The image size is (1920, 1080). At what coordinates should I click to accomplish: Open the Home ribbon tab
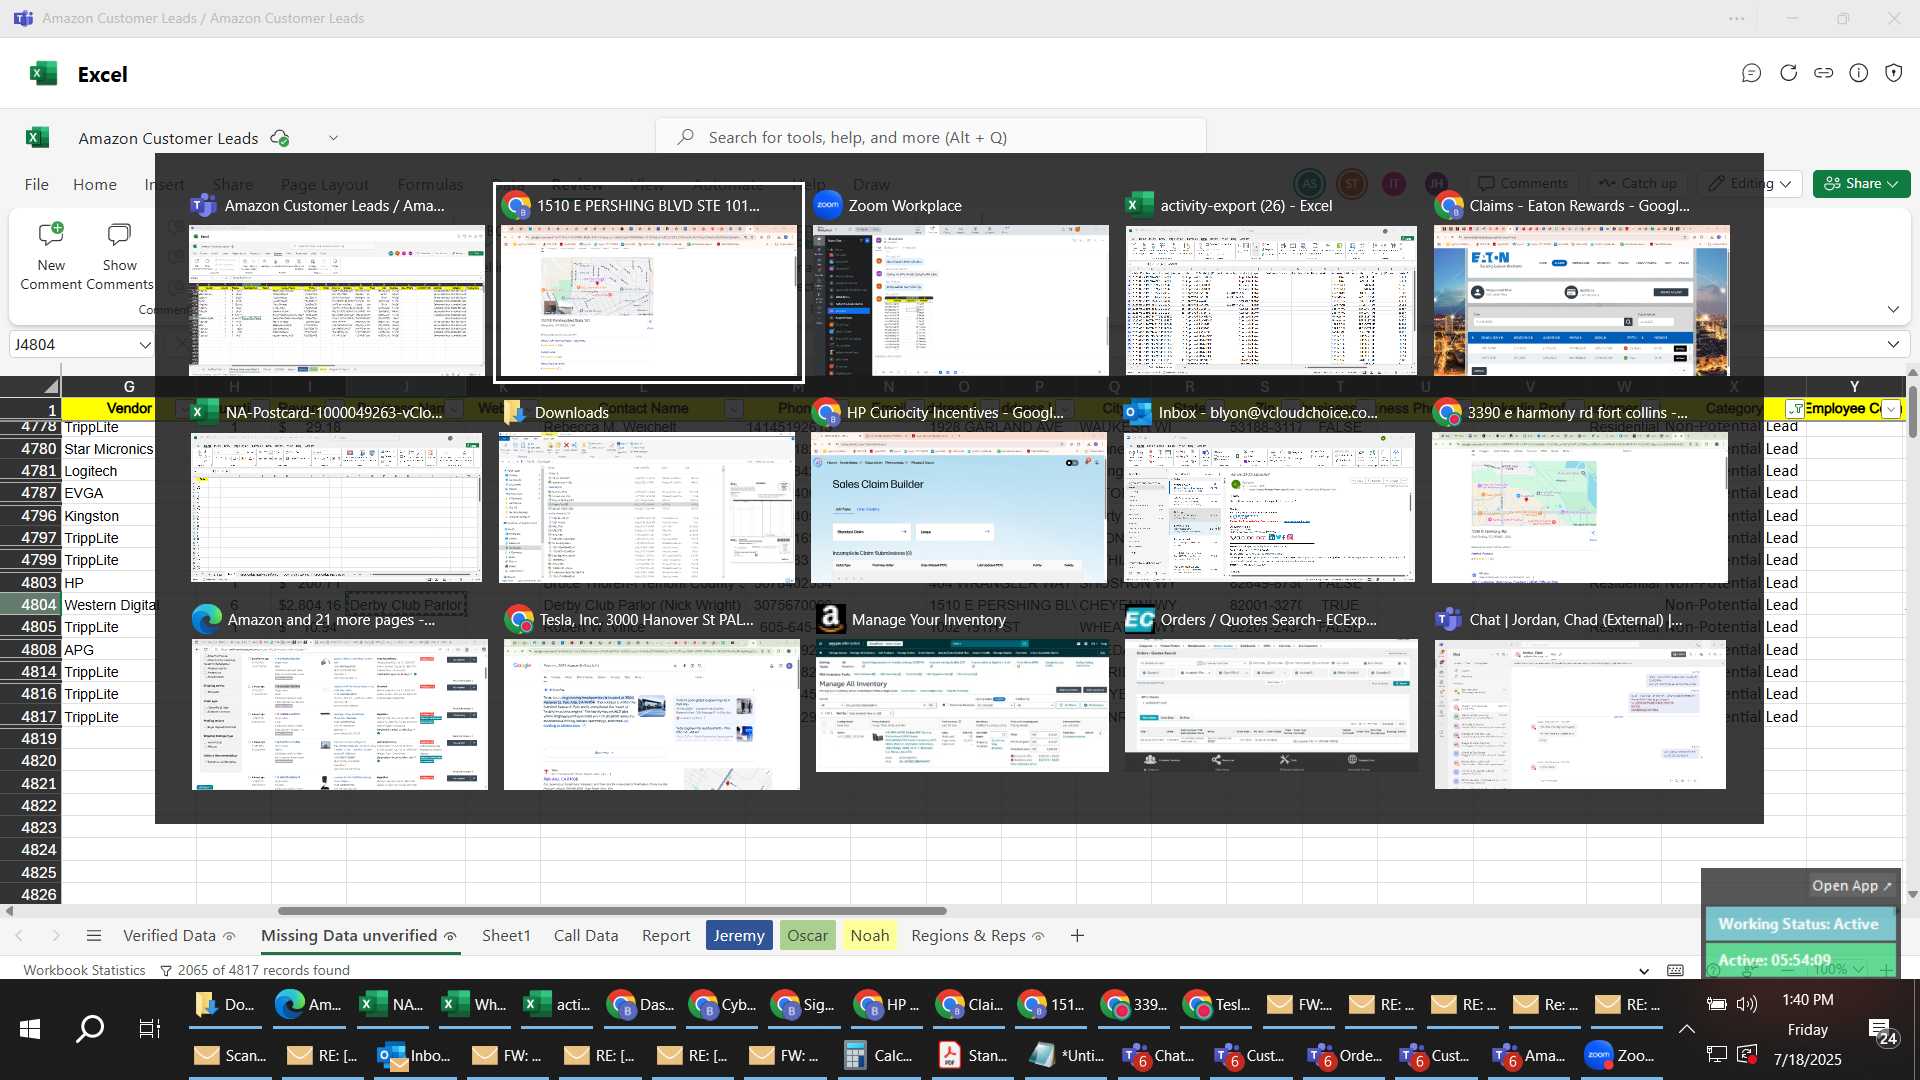(x=95, y=185)
